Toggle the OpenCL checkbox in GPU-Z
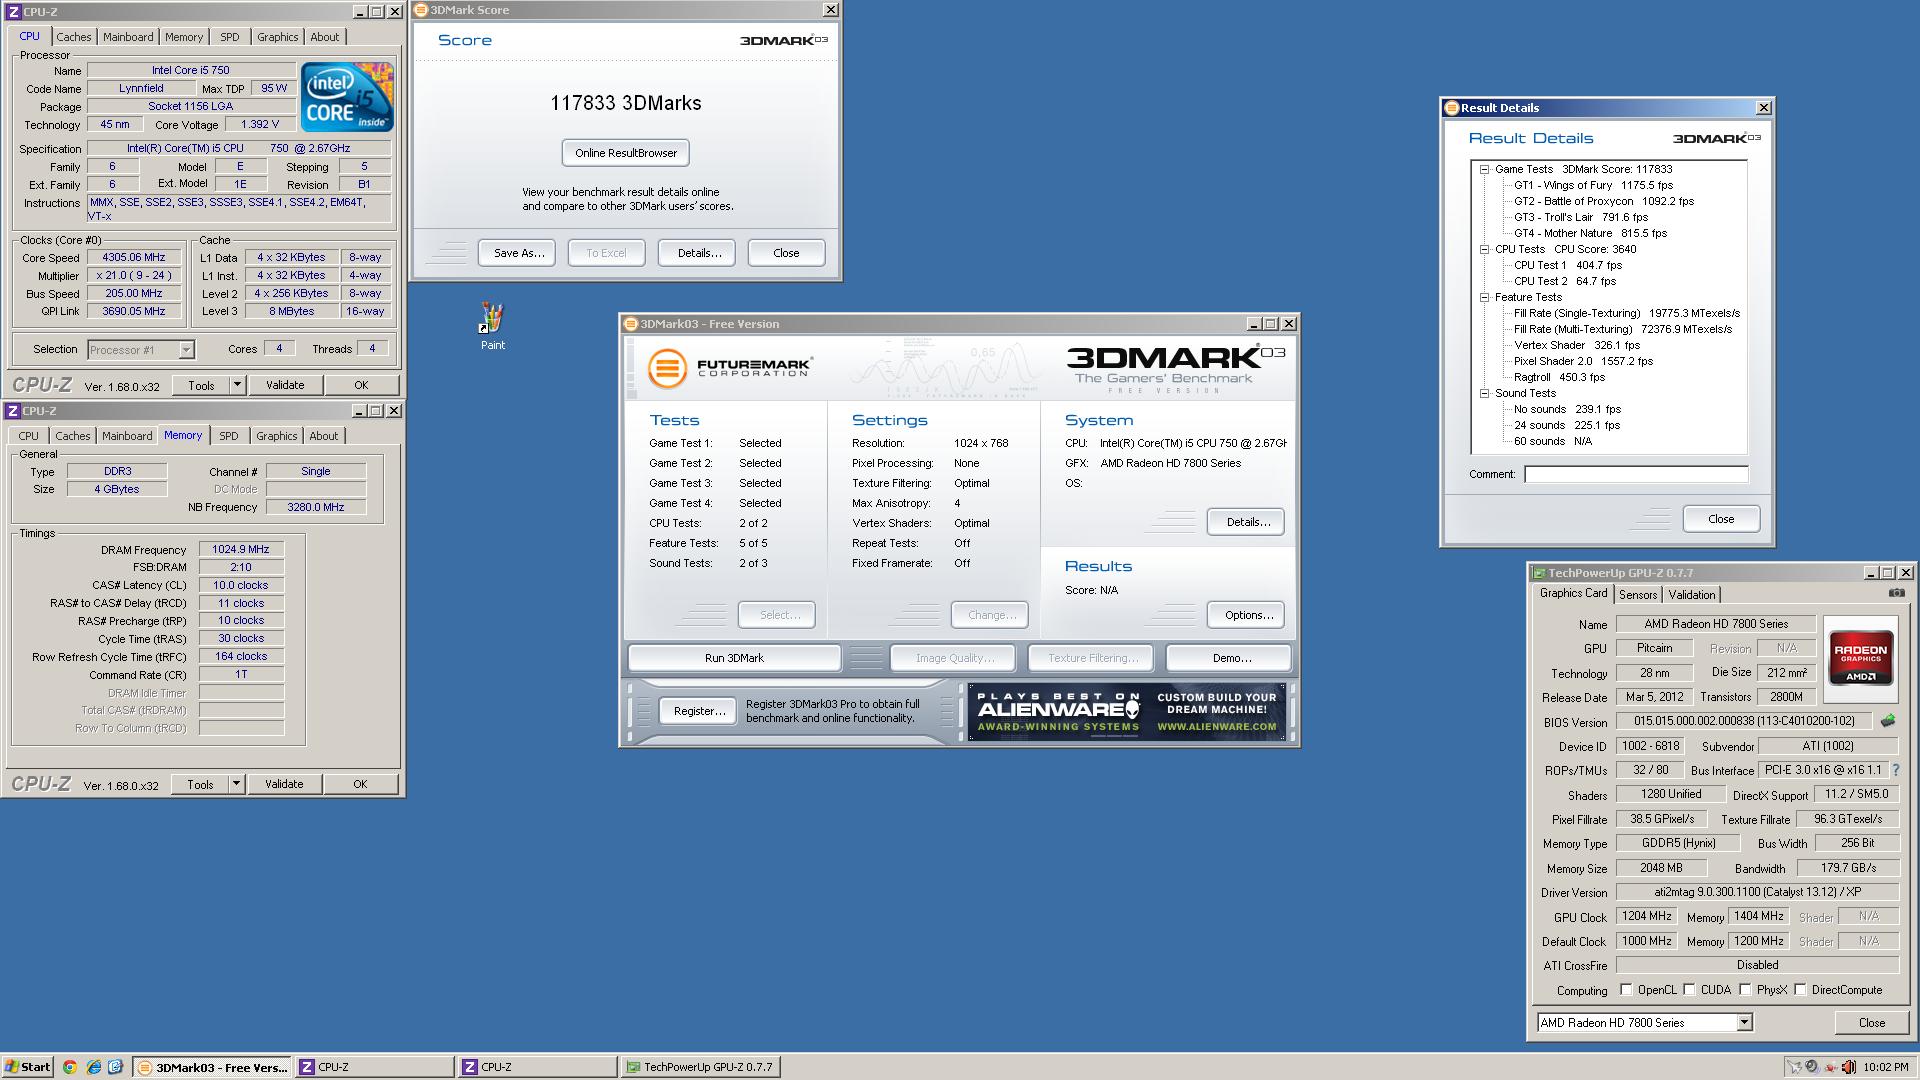The image size is (1920, 1080). 1626,990
